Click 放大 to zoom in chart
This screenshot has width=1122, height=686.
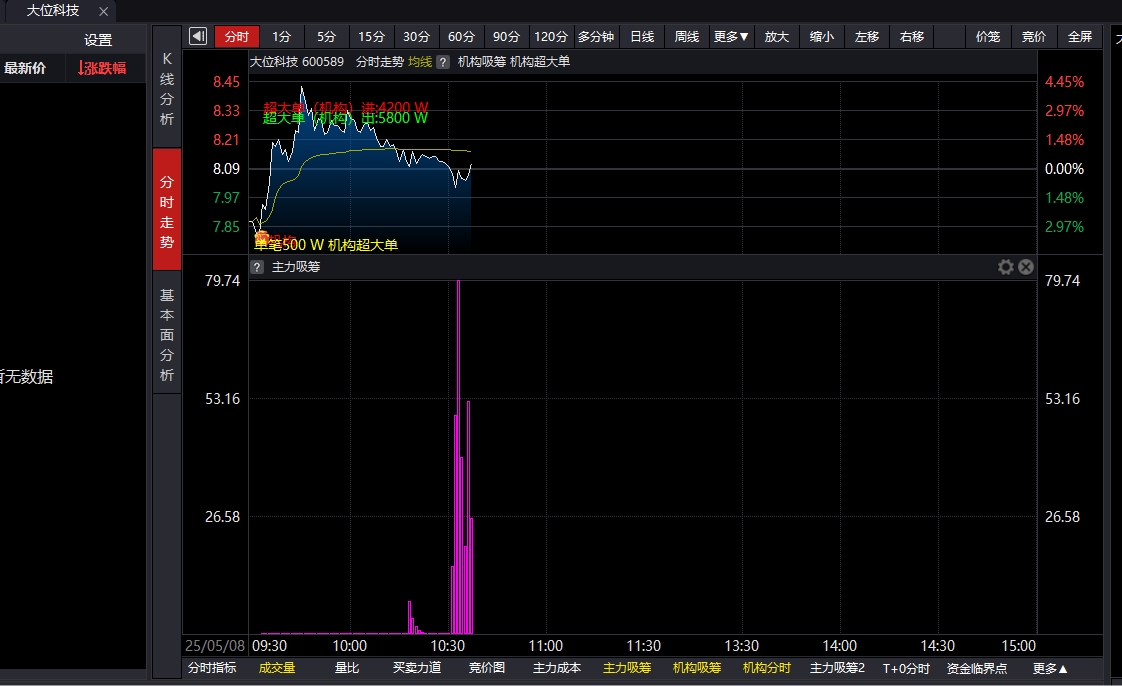point(776,36)
